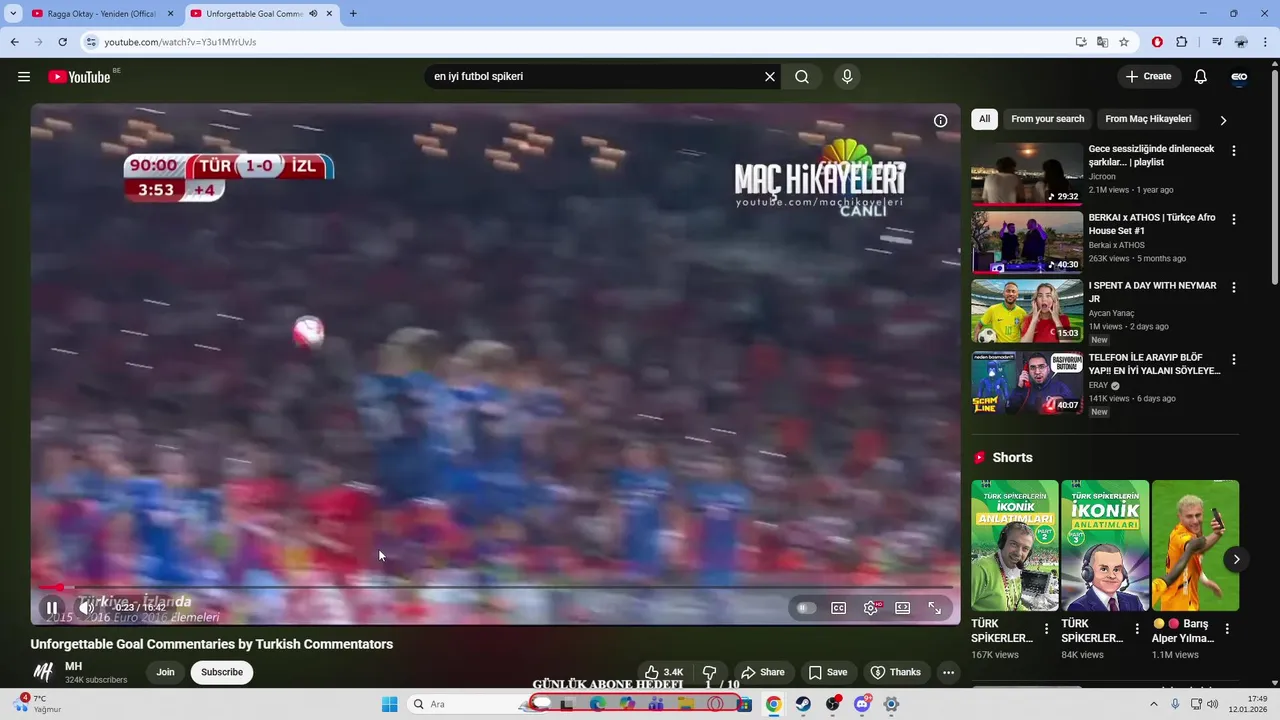Open the EKO account avatar menu
Viewport: 1280px width, 720px height.
point(1239,77)
